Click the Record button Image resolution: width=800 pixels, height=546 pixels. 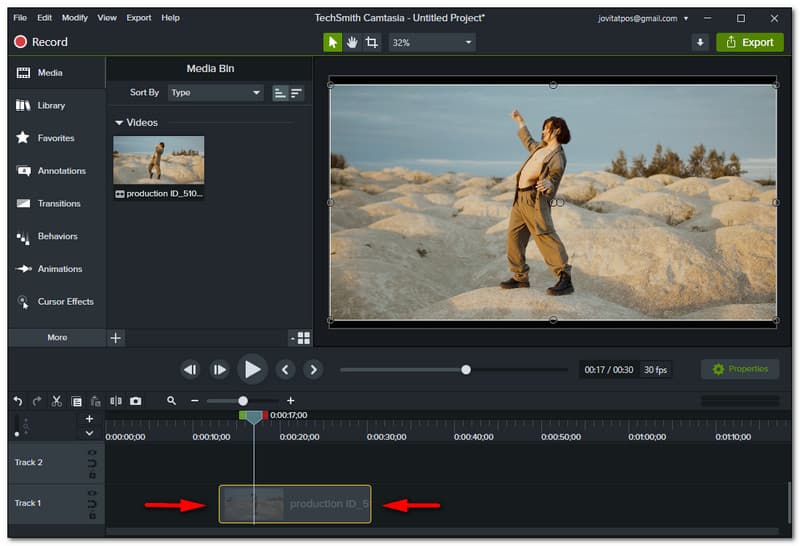coord(41,42)
